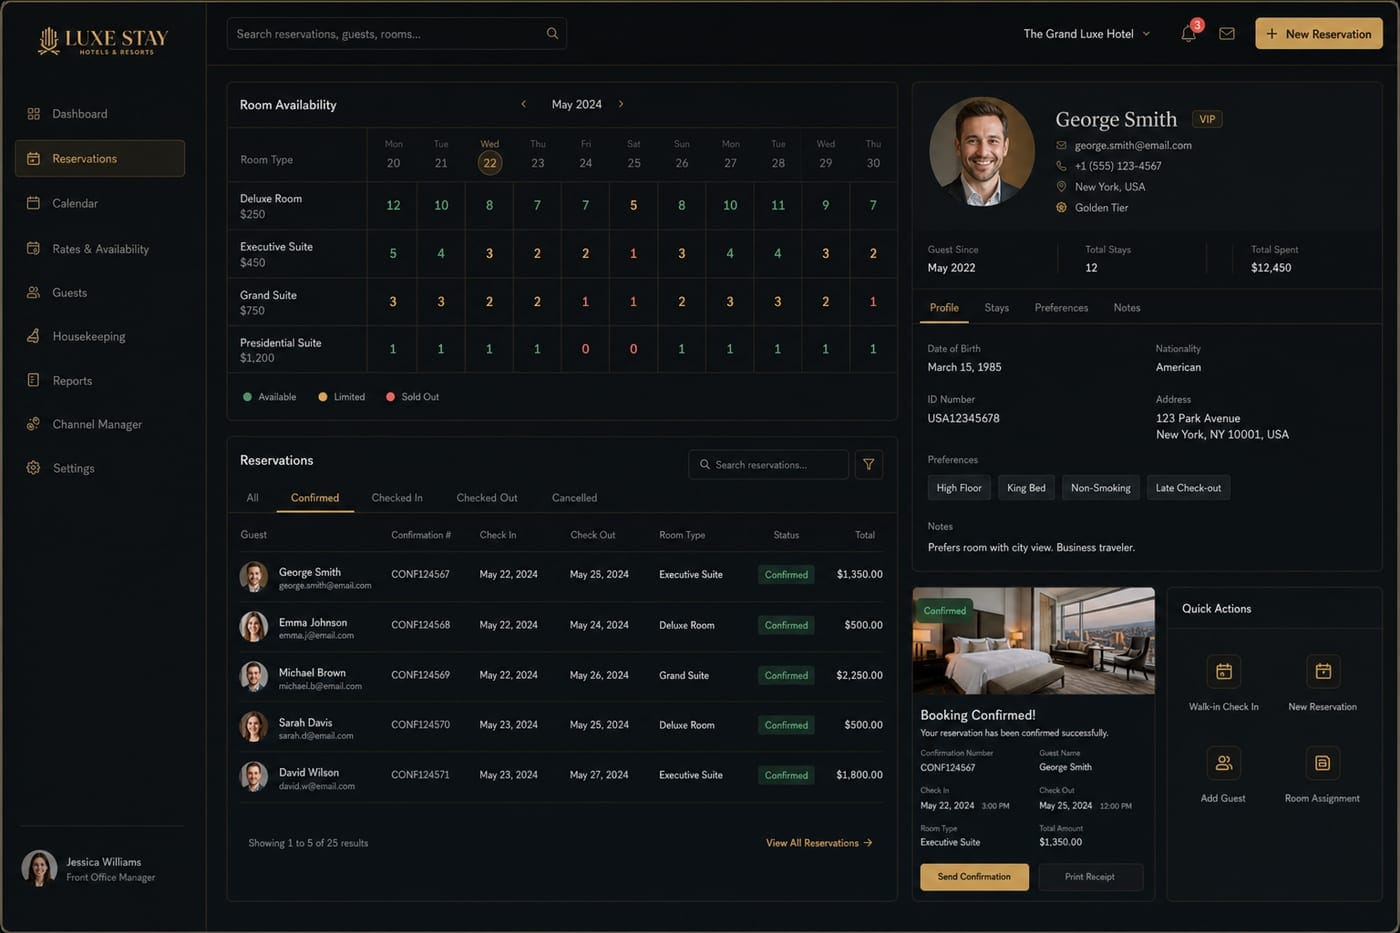Click the Print Receipt button
The width and height of the screenshot is (1400, 933).
pos(1090,877)
